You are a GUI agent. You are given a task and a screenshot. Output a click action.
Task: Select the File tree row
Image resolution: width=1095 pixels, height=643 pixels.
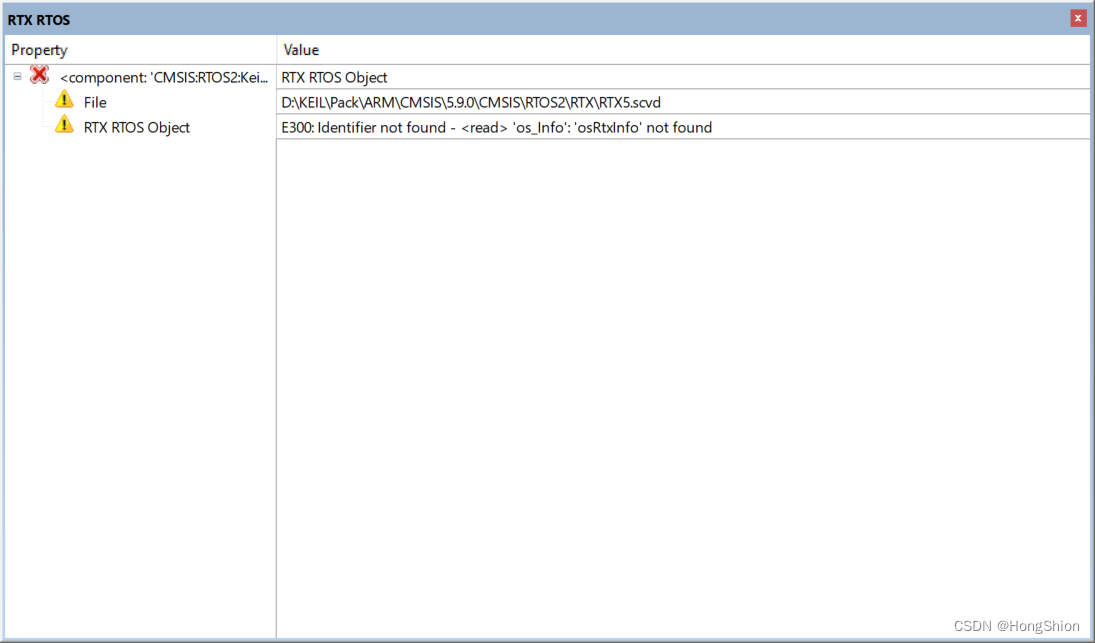(x=95, y=103)
